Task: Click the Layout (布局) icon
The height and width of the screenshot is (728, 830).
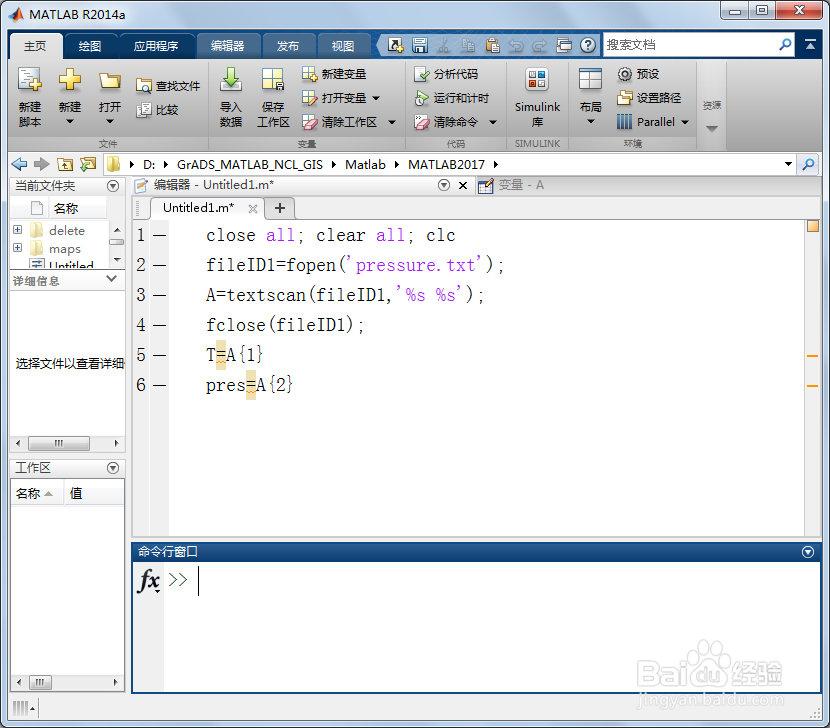Action: pos(590,80)
